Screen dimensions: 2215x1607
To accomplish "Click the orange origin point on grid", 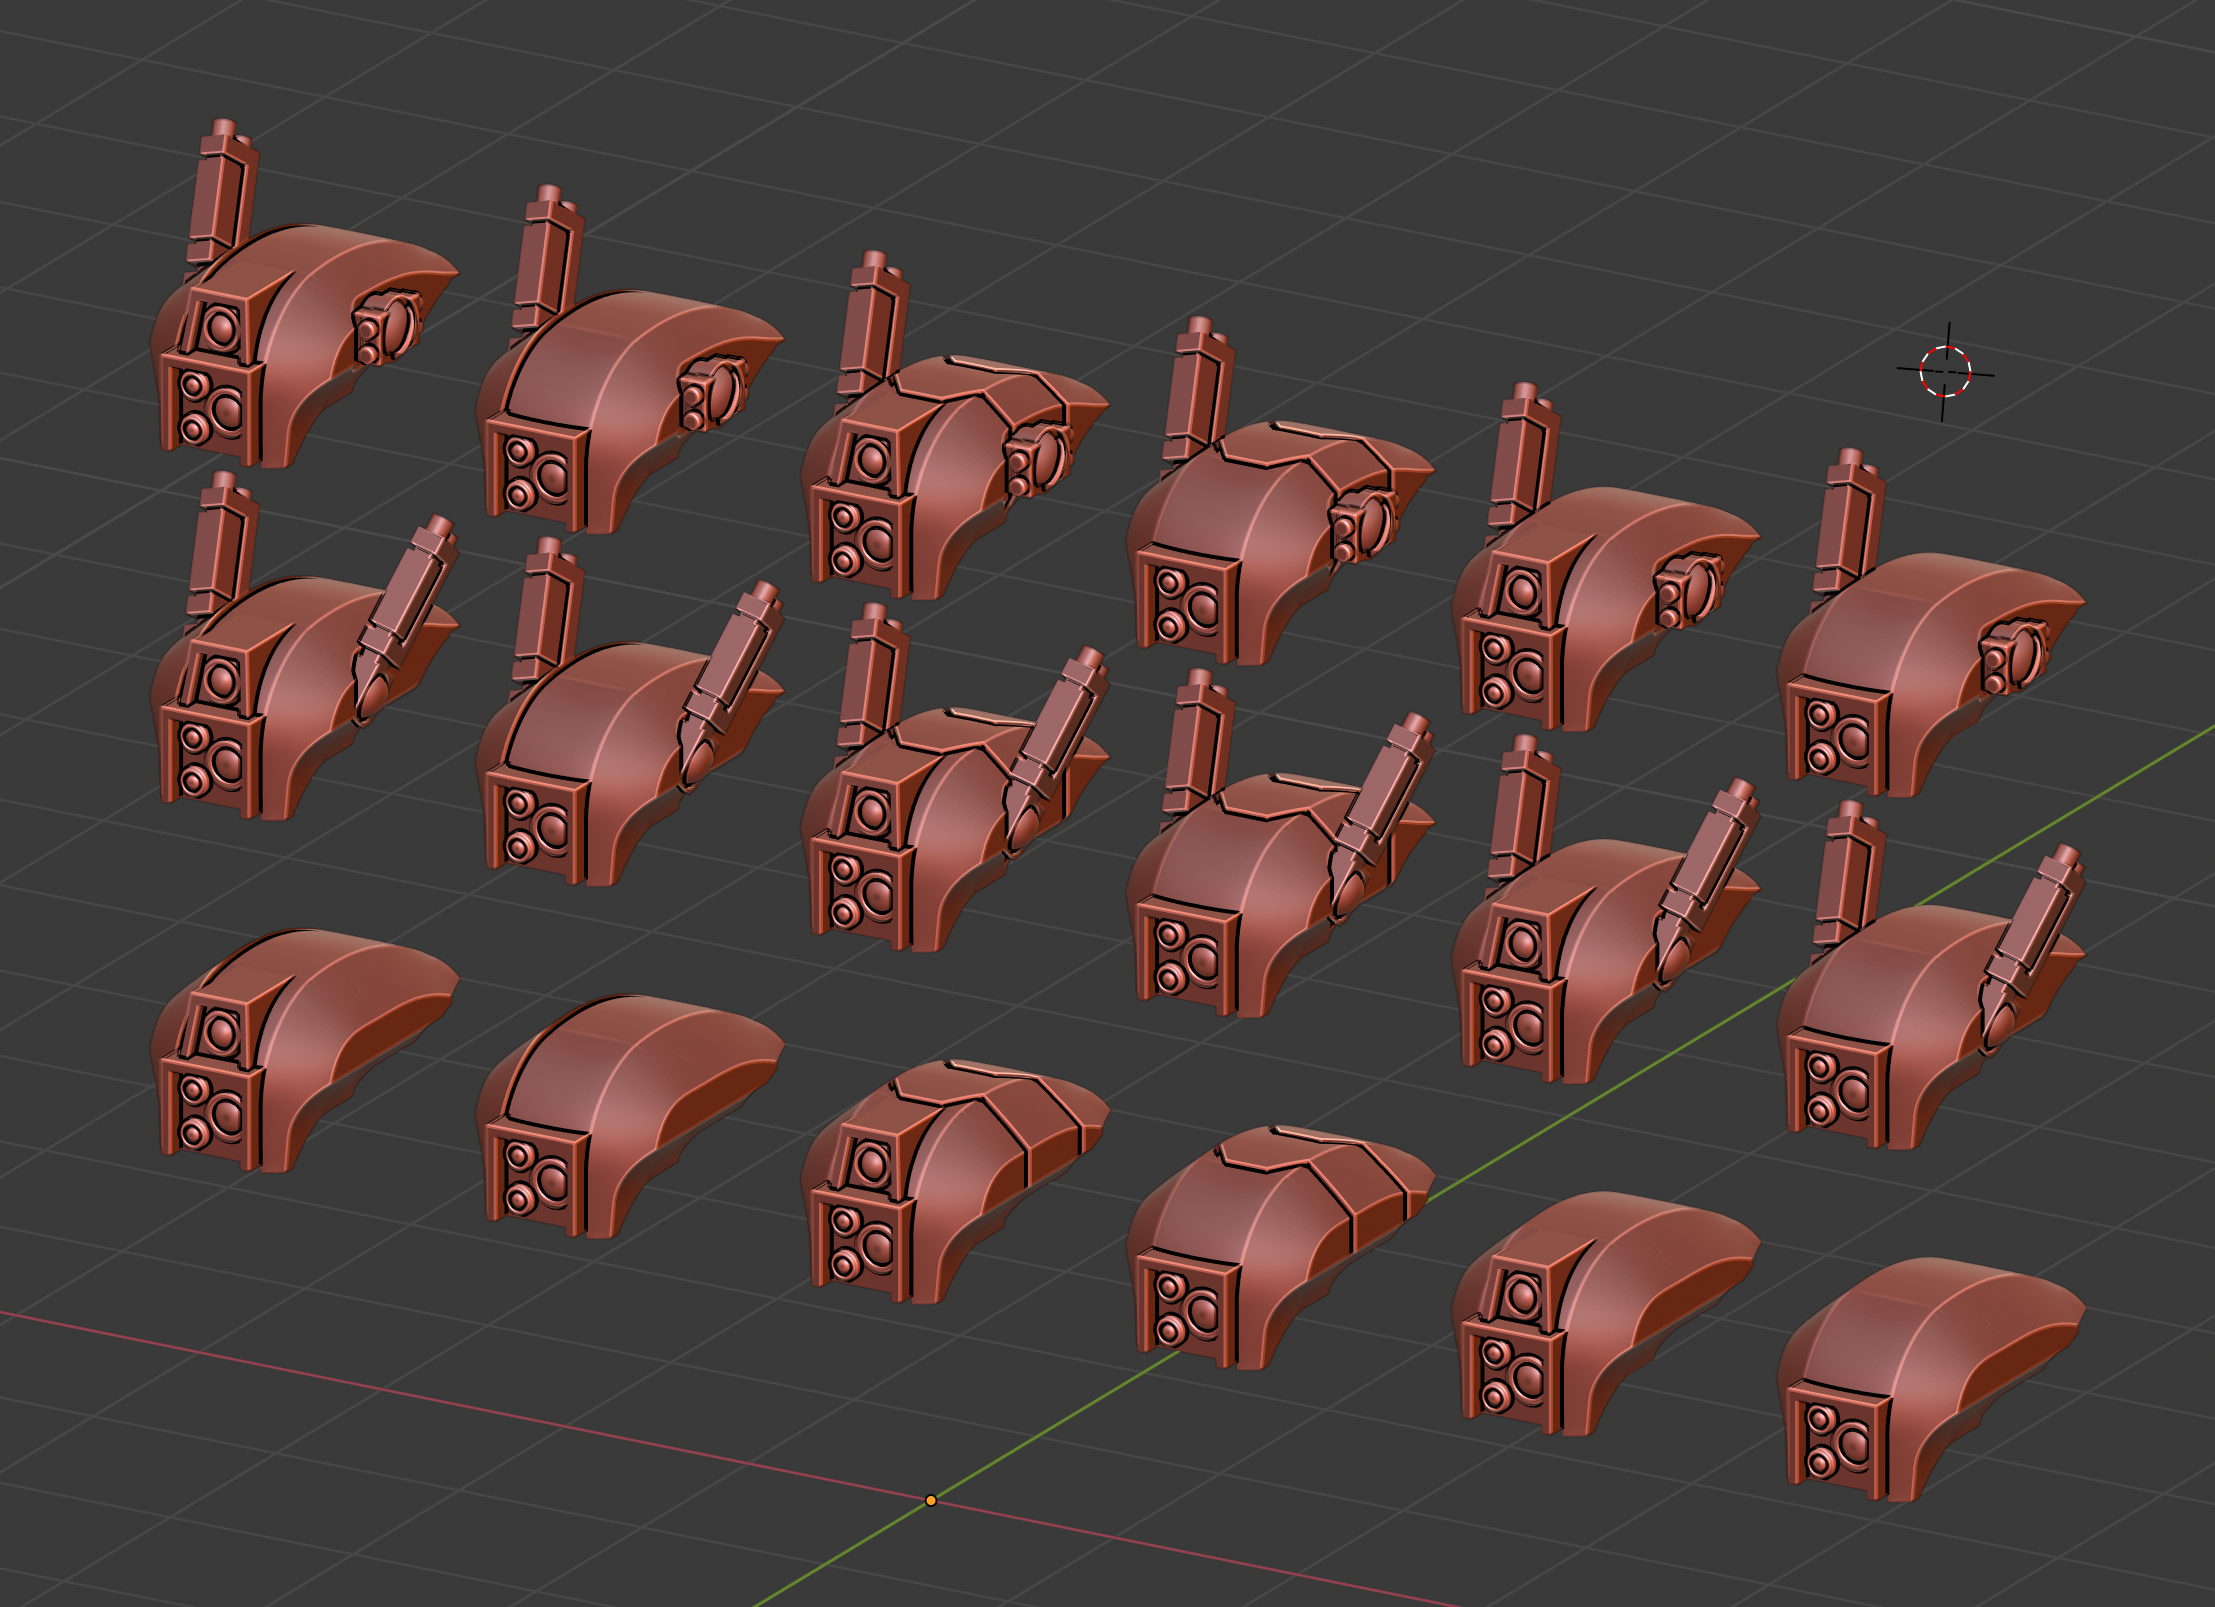I will pos(931,1500).
